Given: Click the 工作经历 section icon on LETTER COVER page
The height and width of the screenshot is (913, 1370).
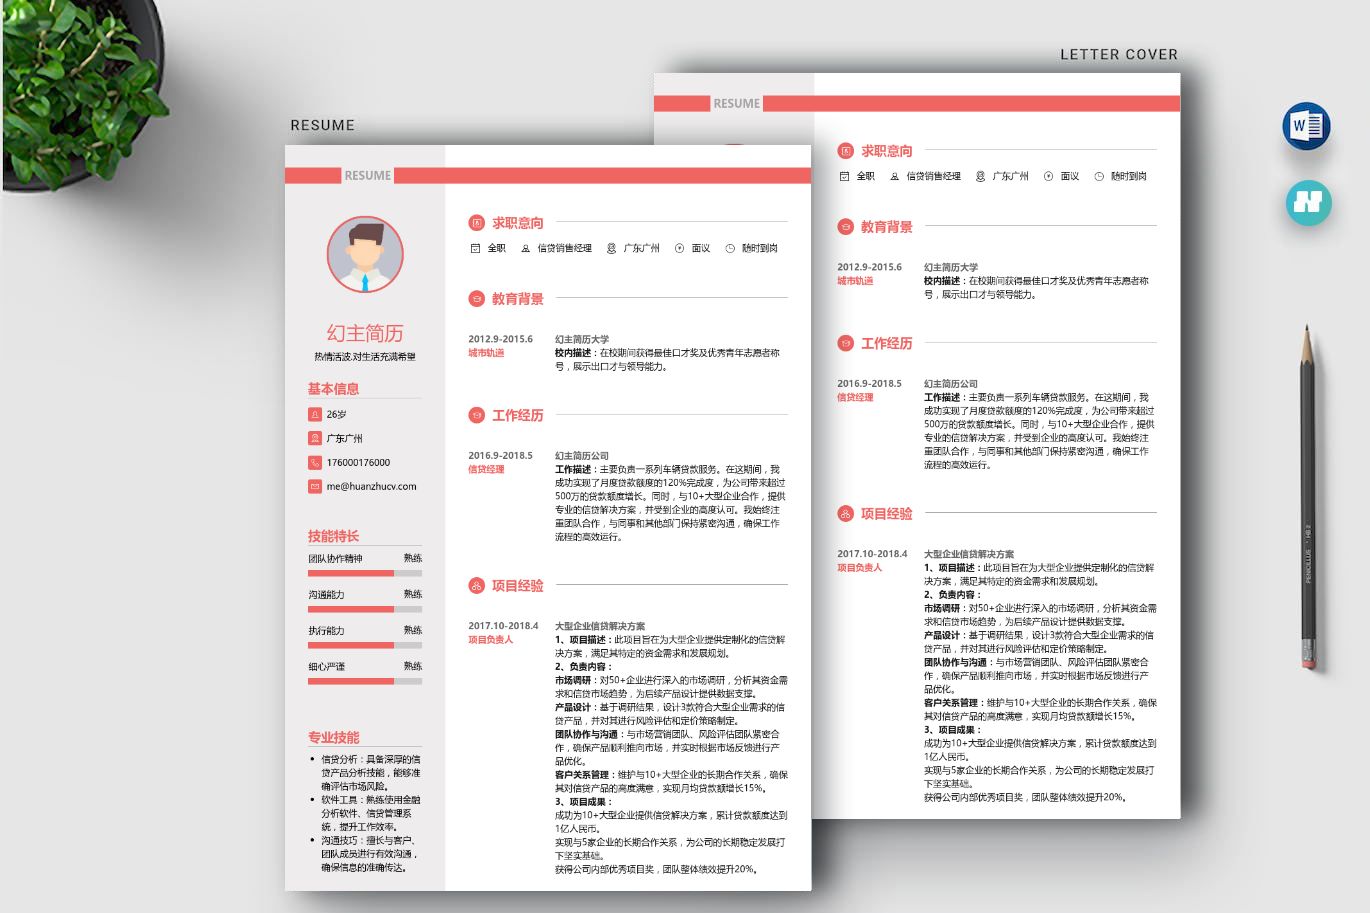Looking at the screenshot, I should 845,343.
